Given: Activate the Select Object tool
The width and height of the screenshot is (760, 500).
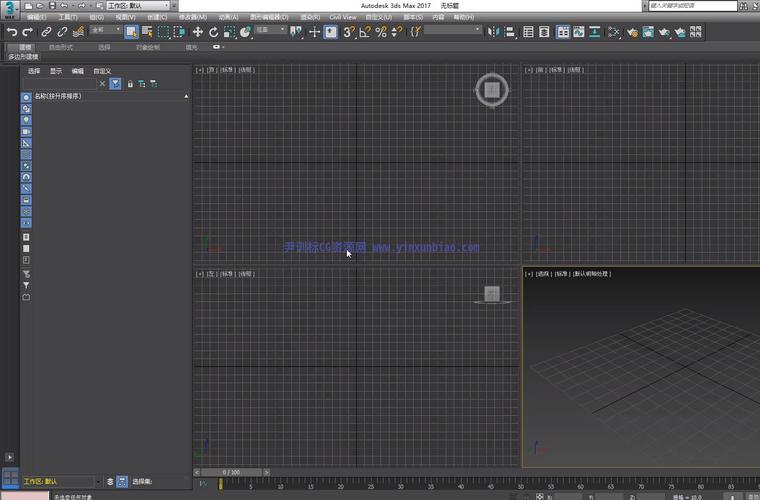Looking at the screenshot, I should pos(131,32).
